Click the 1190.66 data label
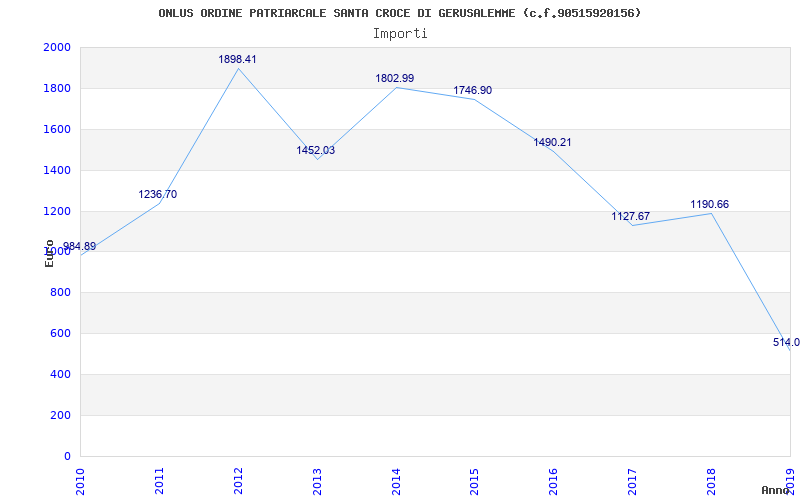Screen dimensions: 800x500 (710, 205)
